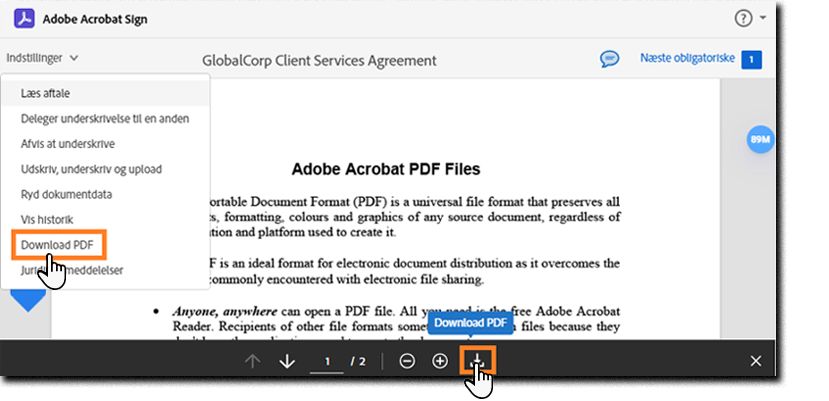Click the GlobalCorp Client Services Agreement title

coord(319,60)
